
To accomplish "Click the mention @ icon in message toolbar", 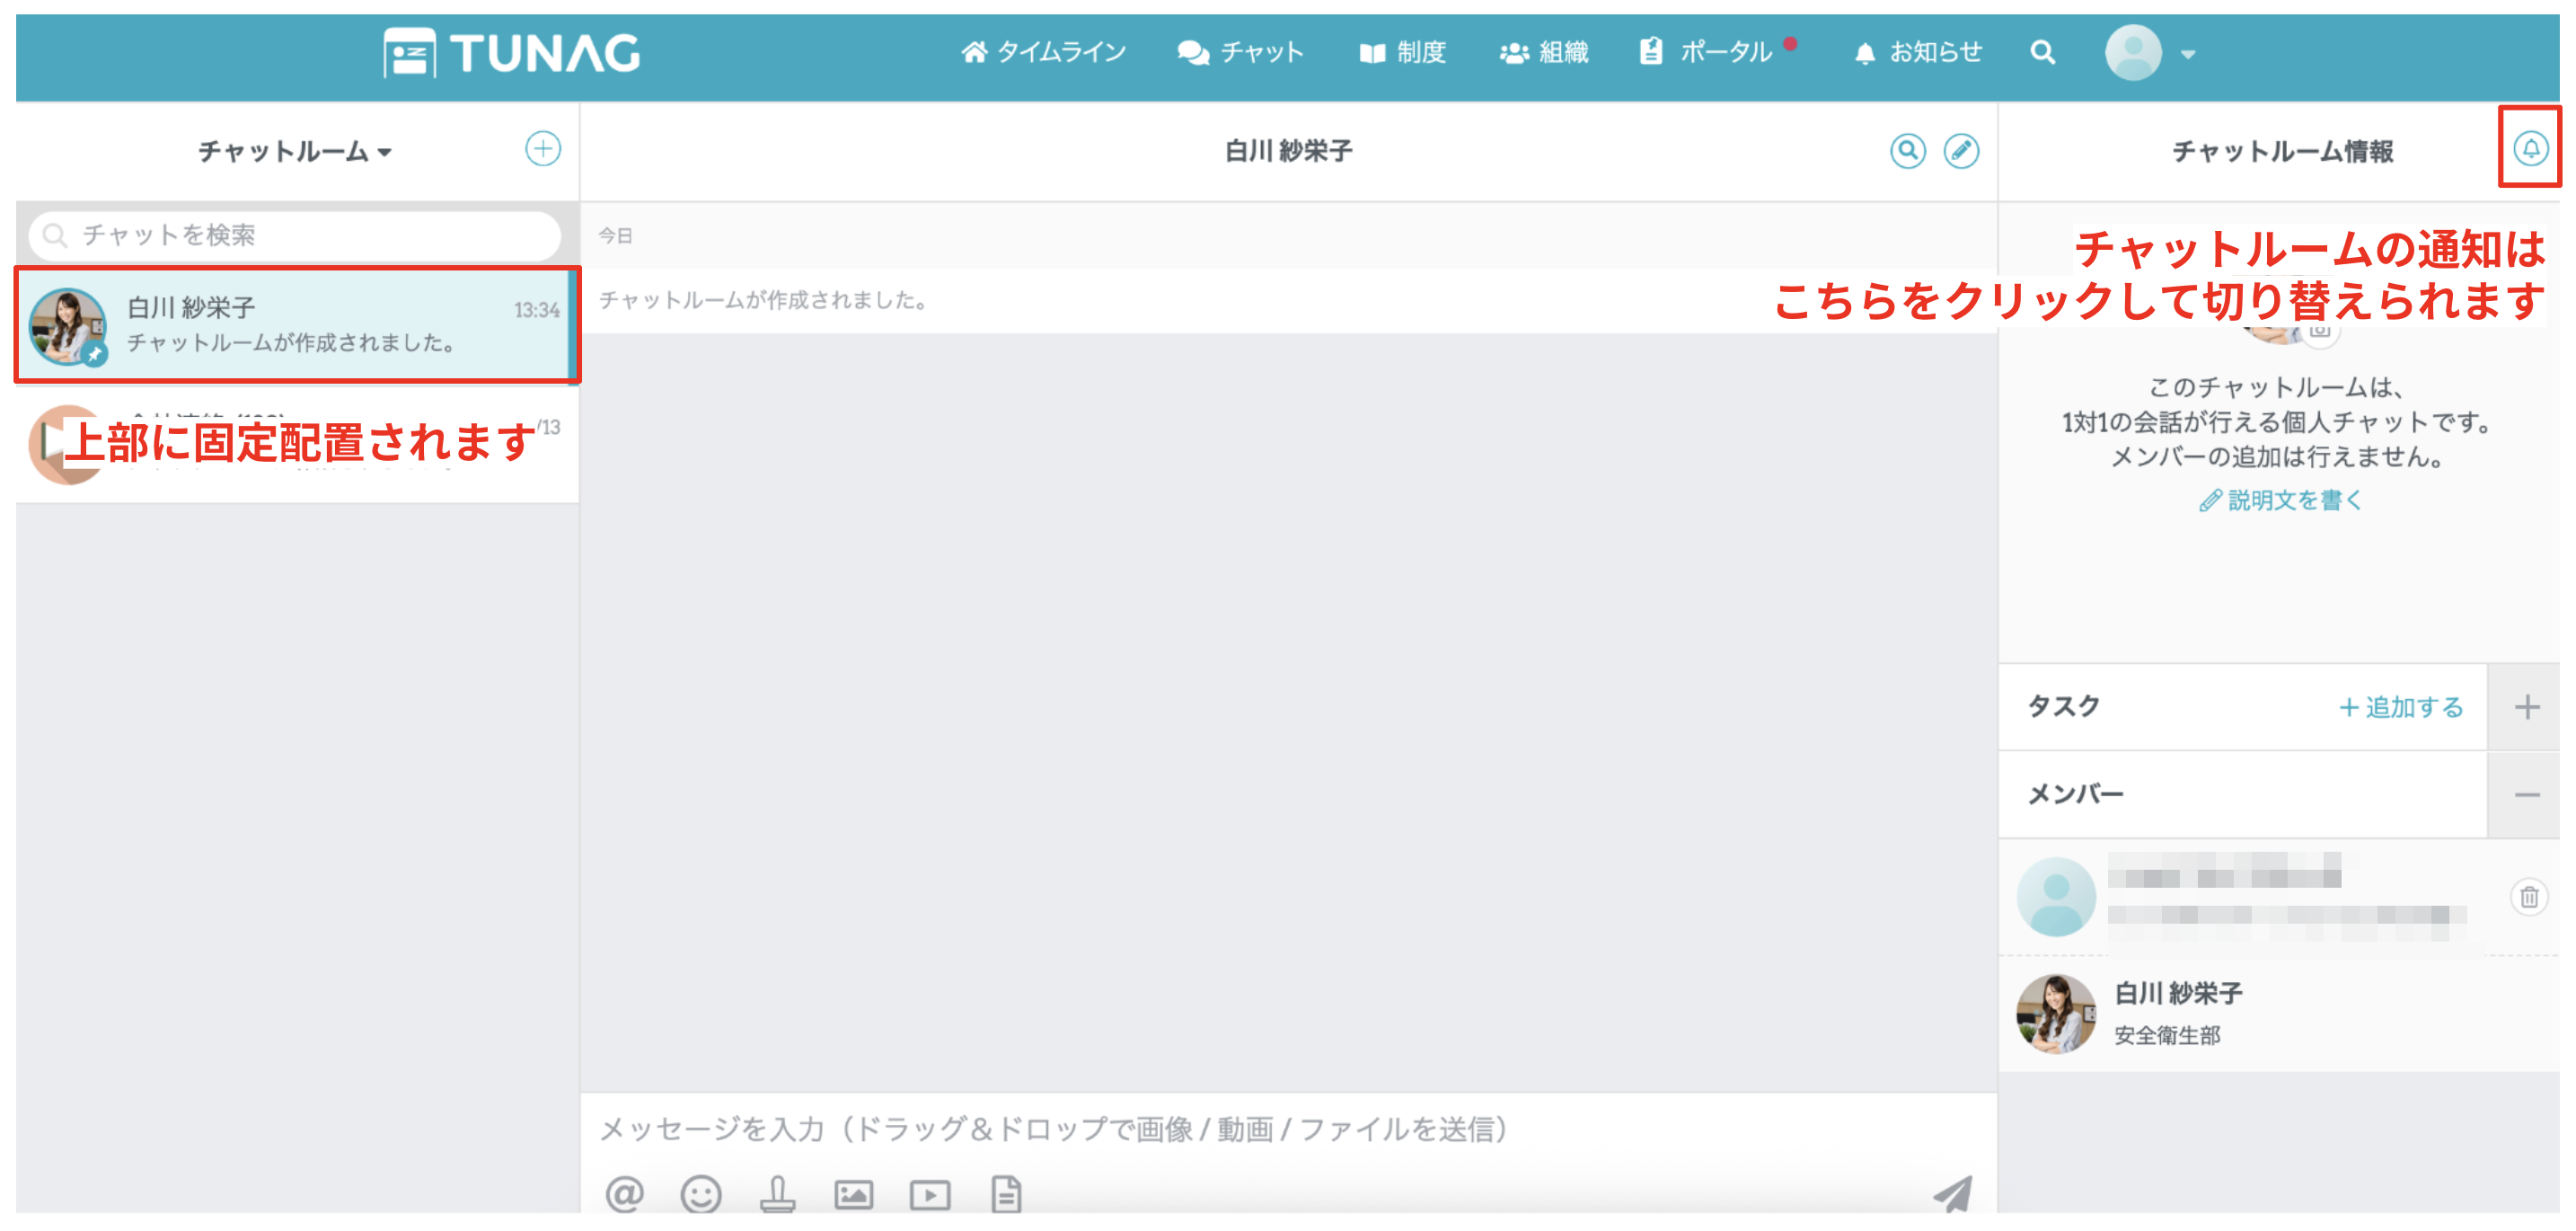I will (624, 1194).
